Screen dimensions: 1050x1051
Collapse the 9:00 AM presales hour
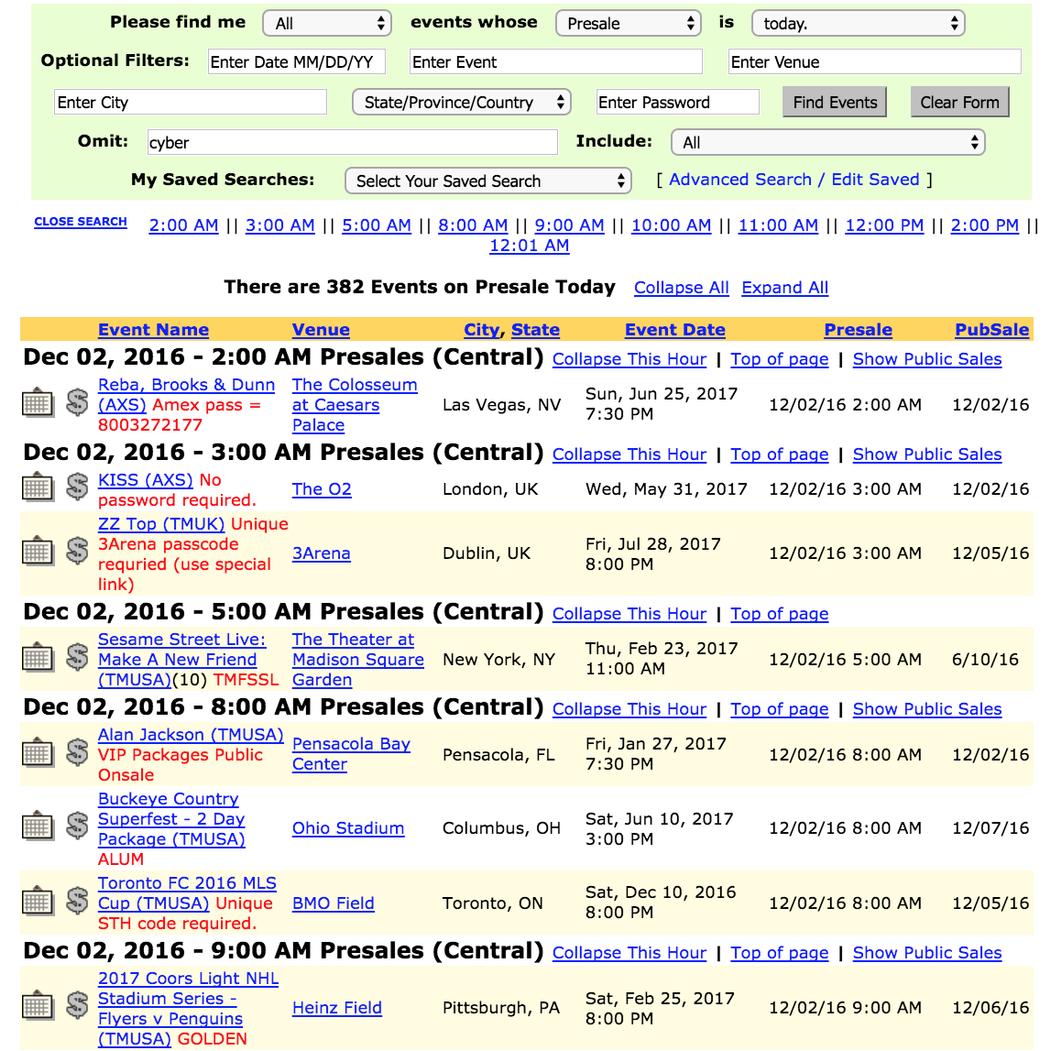click(629, 953)
